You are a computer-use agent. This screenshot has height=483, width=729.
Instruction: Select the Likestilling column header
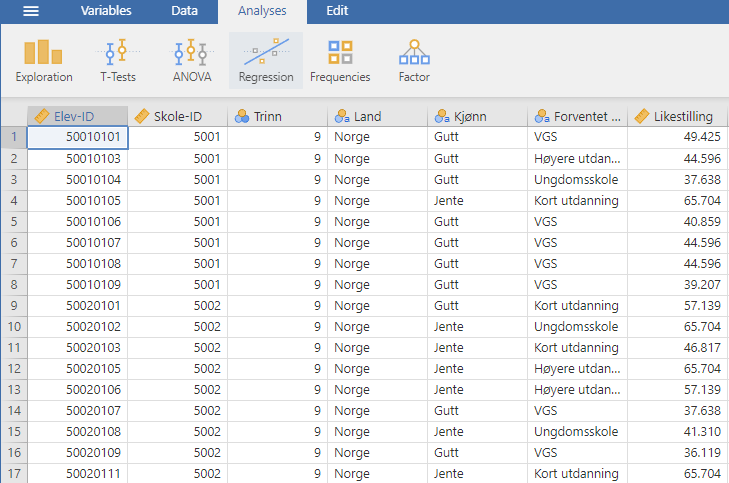[677, 116]
